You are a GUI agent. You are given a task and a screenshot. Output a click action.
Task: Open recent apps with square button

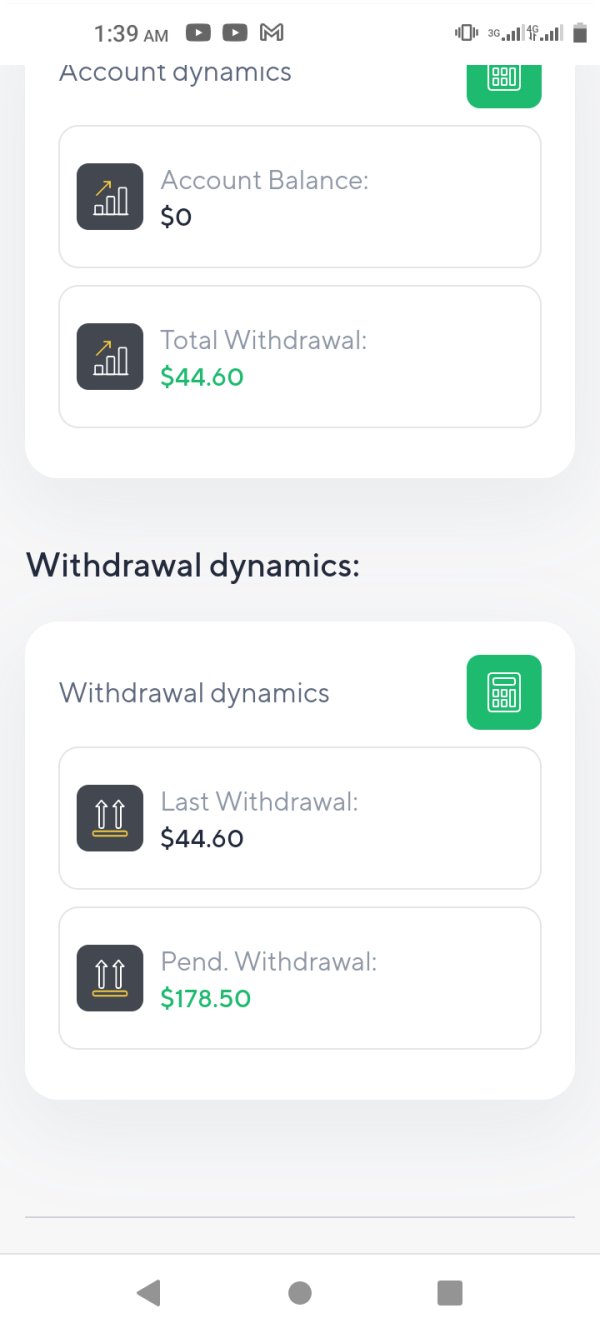tap(450, 1293)
